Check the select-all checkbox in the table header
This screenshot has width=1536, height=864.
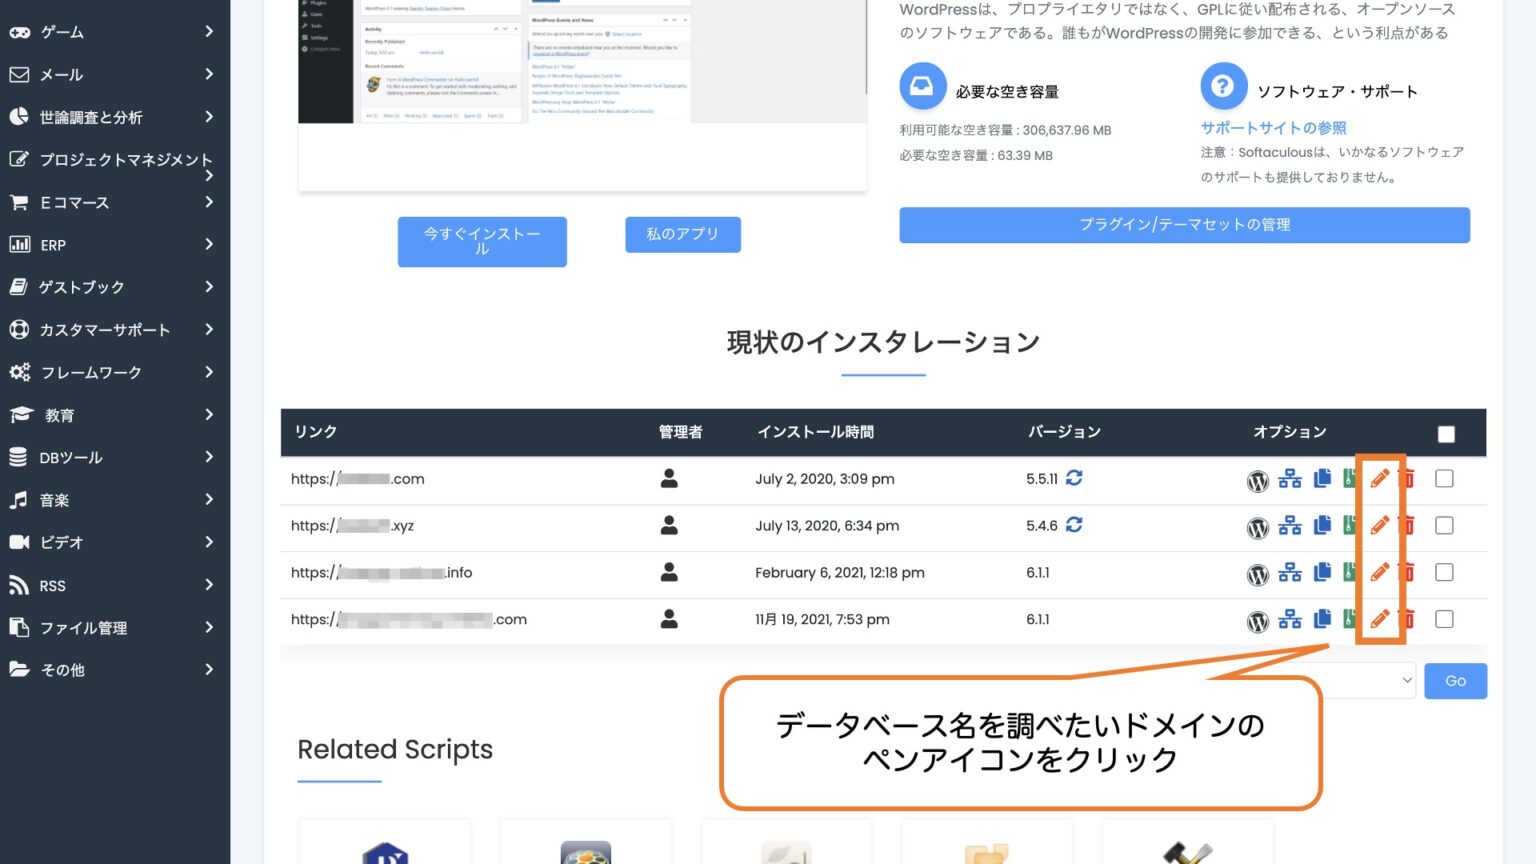pos(1446,433)
